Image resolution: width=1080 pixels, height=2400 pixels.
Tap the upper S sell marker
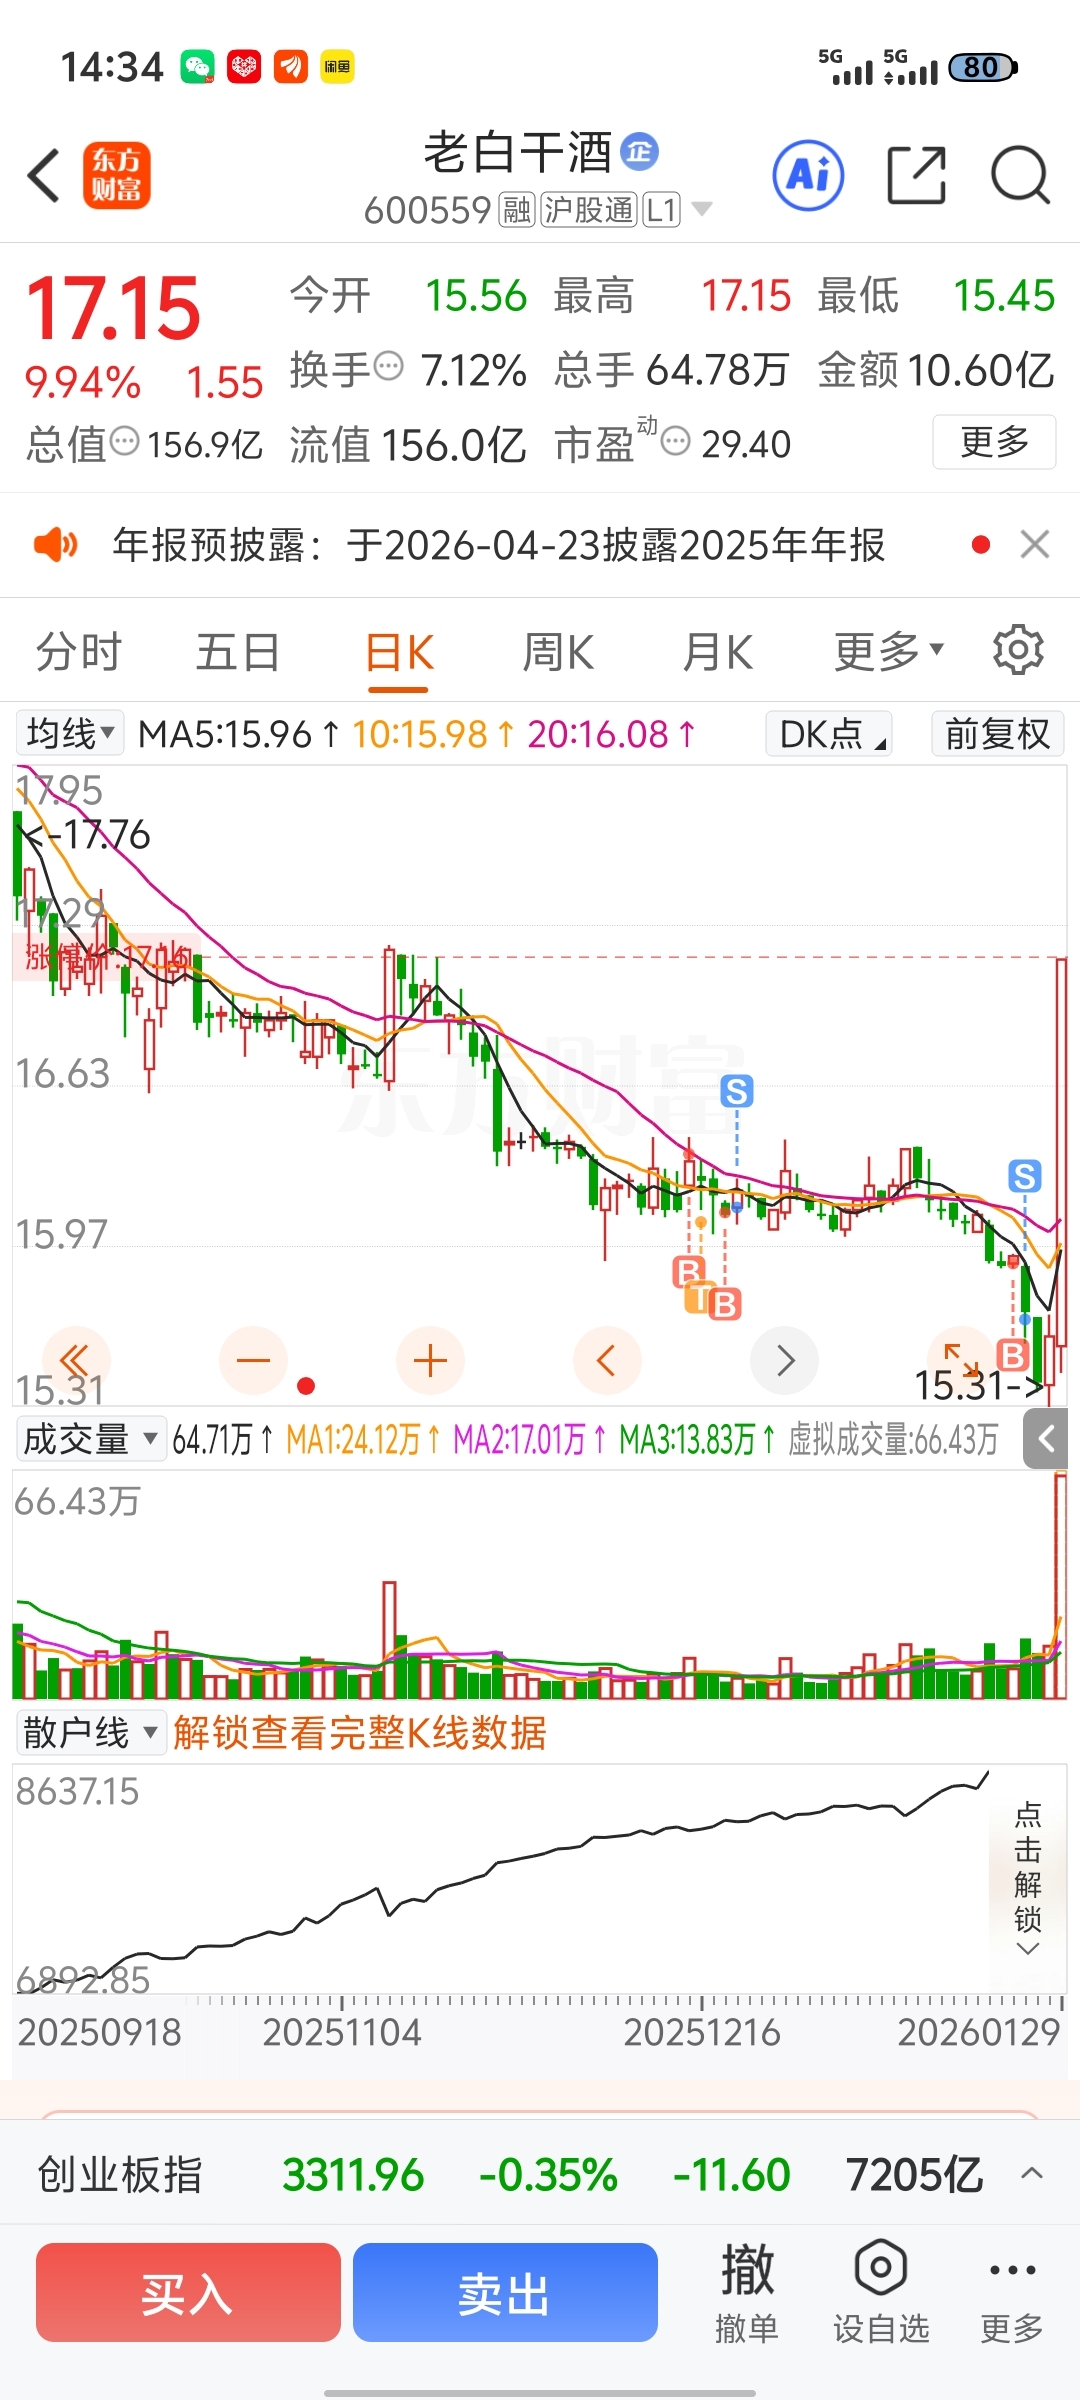coord(737,1091)
